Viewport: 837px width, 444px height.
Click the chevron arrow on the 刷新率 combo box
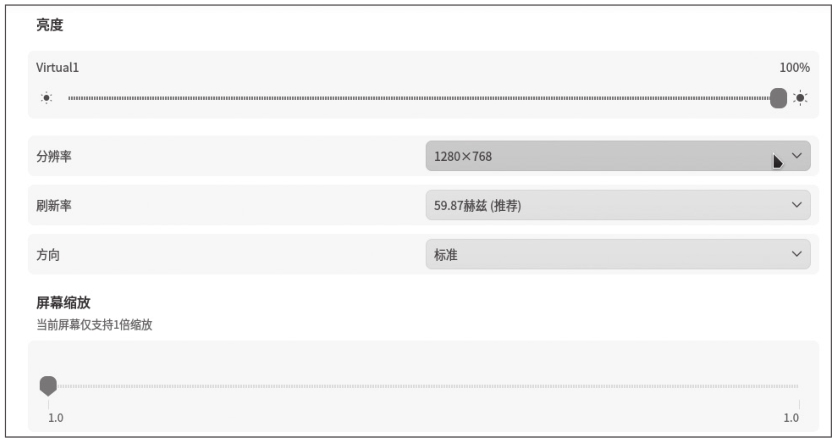(x=797, y=205)
